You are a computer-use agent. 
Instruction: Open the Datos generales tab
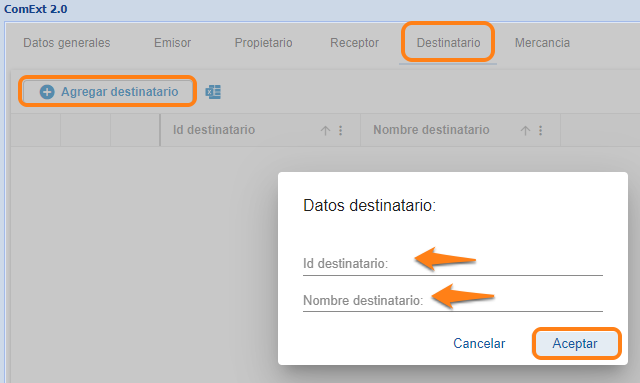(67, 43)
